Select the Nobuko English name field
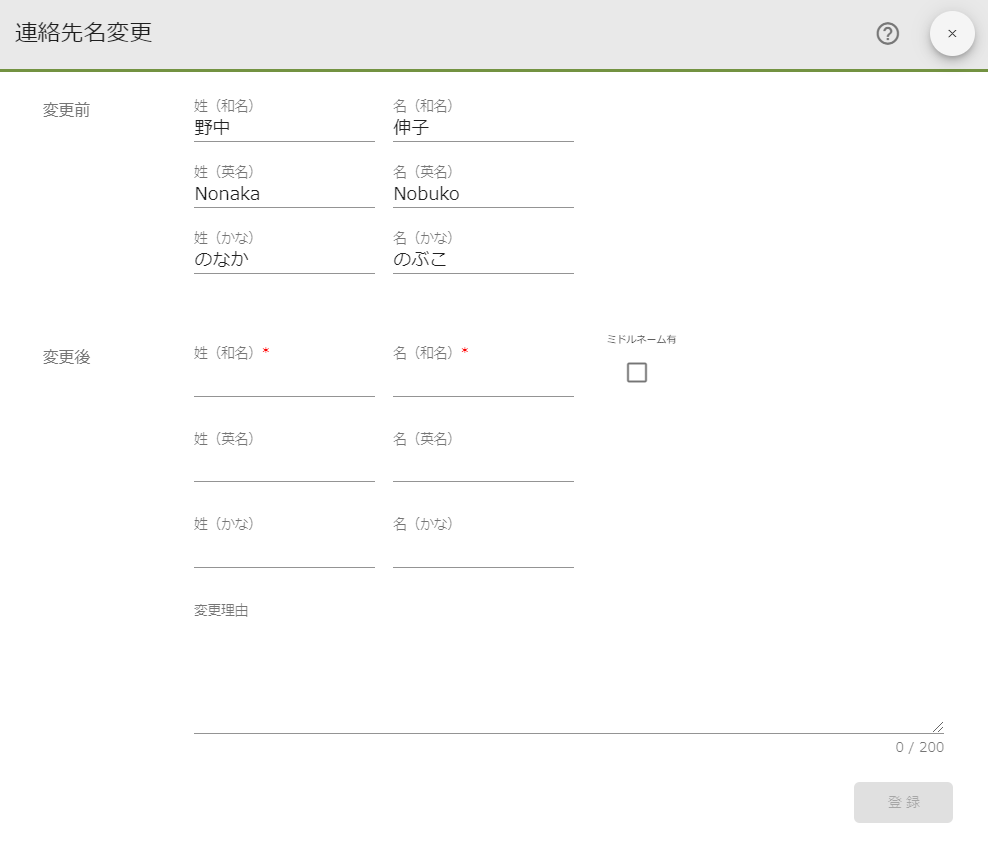This screenshot has width=988, height=847. (x=483, y=194)
